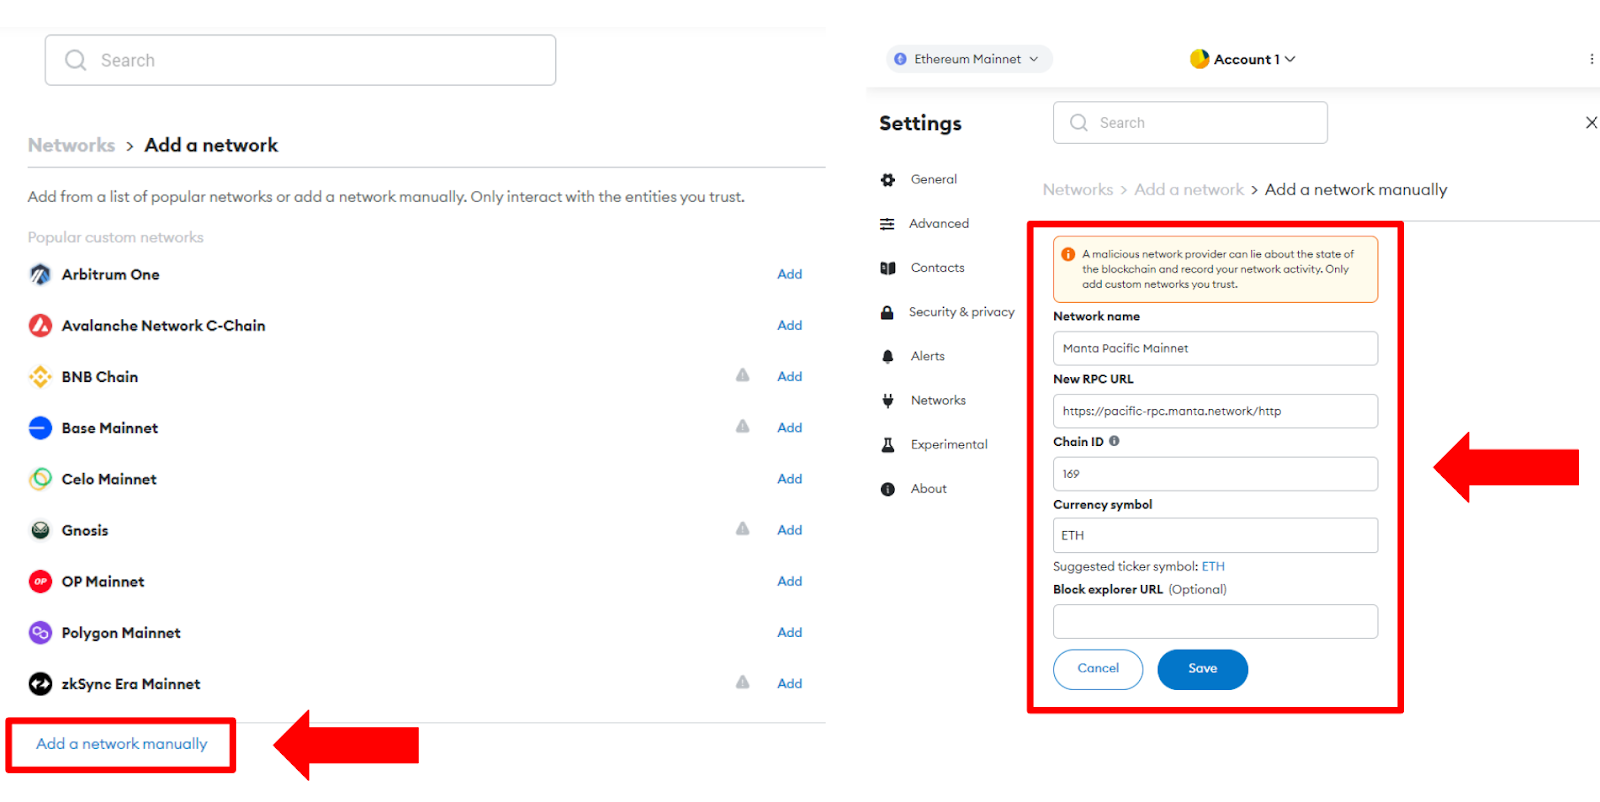
Task: Add the Gnosis network
Action: click(x=790, y=530)
